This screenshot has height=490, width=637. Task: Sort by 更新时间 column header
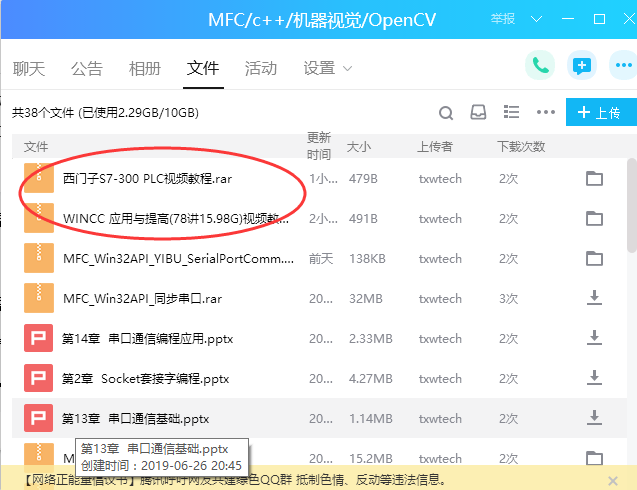pyautogui.click(x=319, y=146)
